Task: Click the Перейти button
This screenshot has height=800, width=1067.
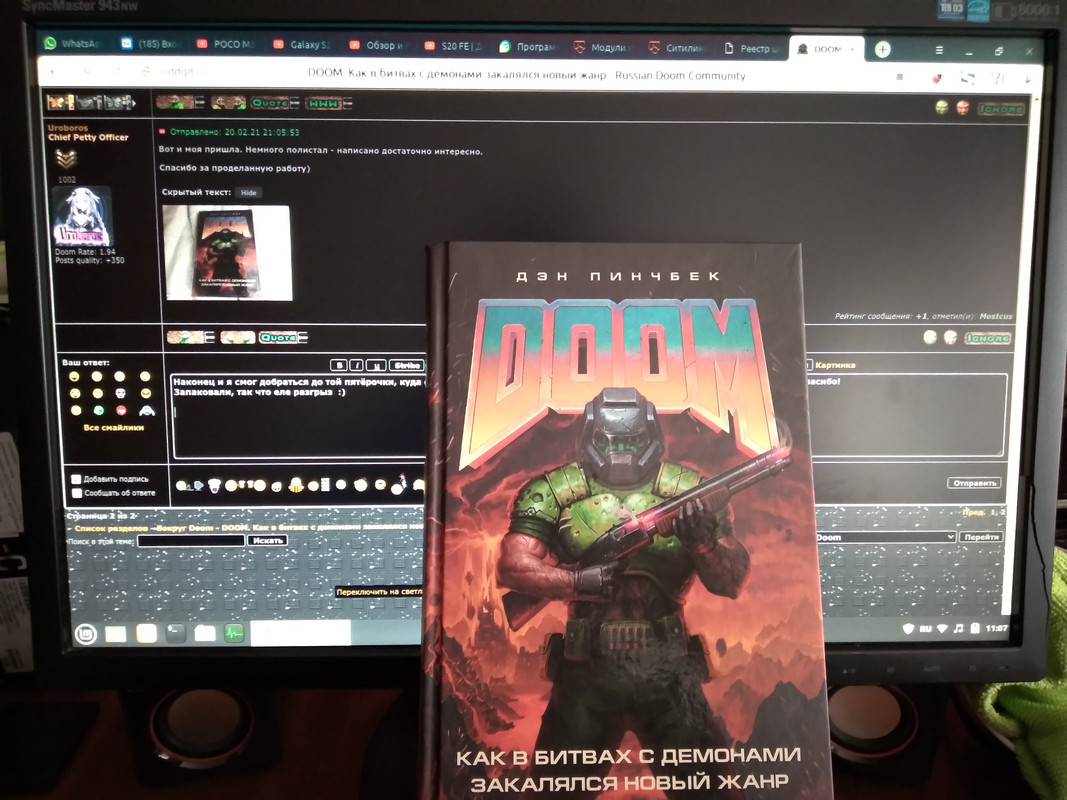Action: click(981, 537)
